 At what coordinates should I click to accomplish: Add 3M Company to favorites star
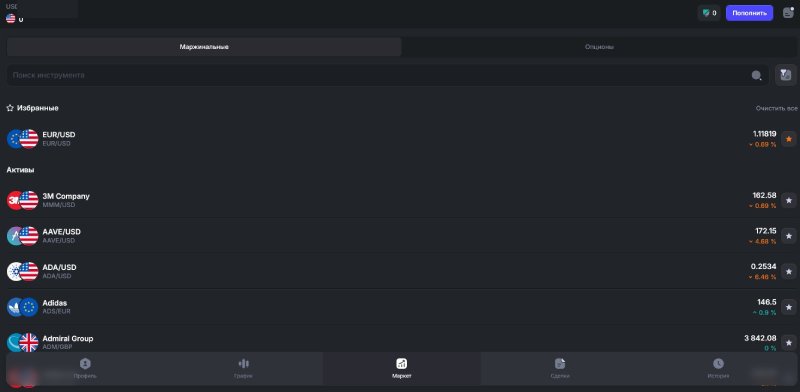pos(789,200)
